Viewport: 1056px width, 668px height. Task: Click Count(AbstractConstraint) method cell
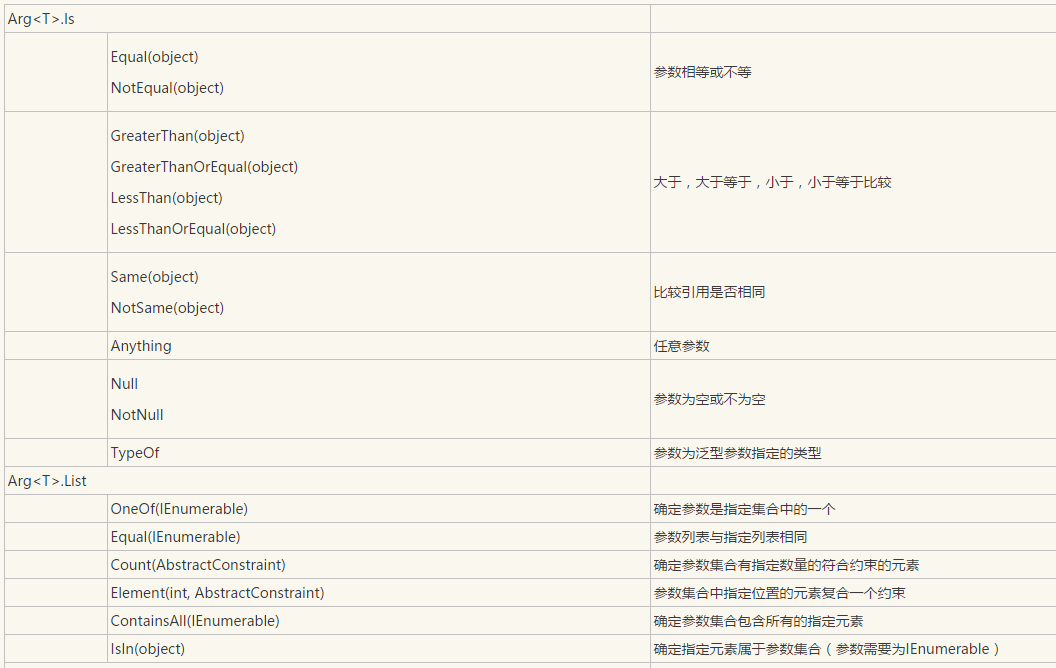(198, 565)
